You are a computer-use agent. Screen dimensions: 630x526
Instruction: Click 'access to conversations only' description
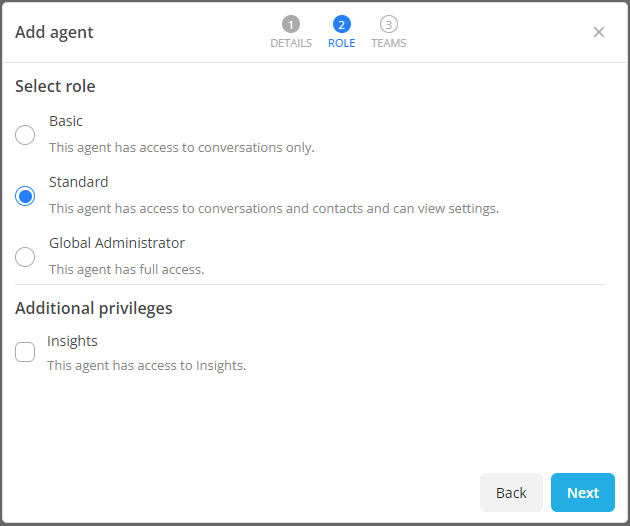181,147
